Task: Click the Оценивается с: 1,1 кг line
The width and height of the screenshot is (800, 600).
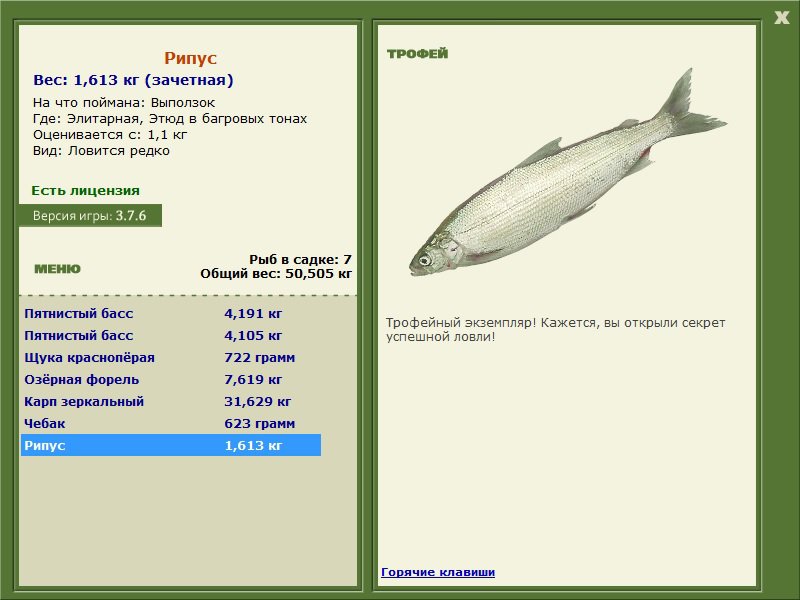Action: click(110, 135)
